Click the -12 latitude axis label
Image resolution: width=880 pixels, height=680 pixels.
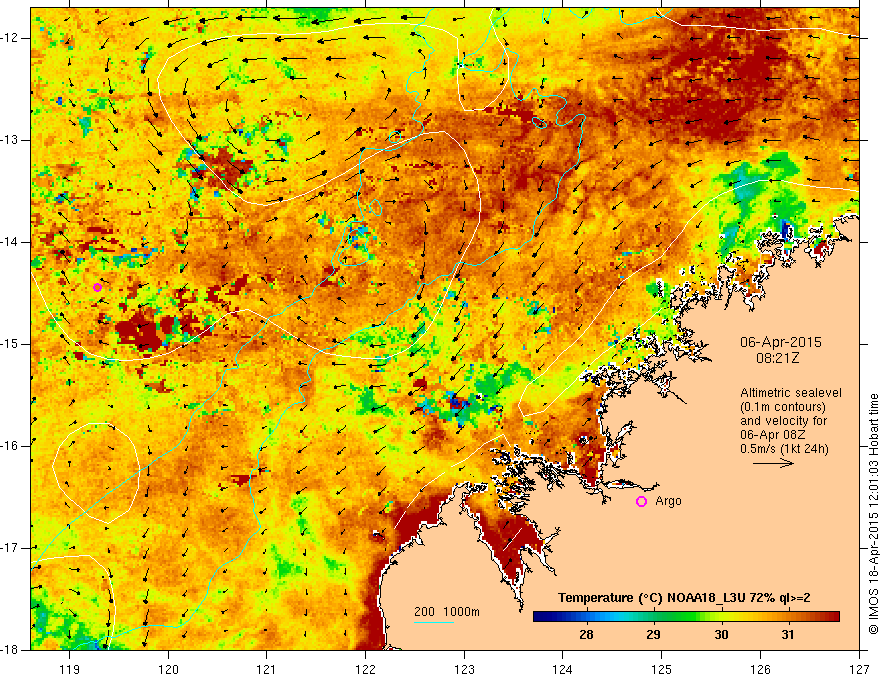pyautogui.click(x=10, y=38)
